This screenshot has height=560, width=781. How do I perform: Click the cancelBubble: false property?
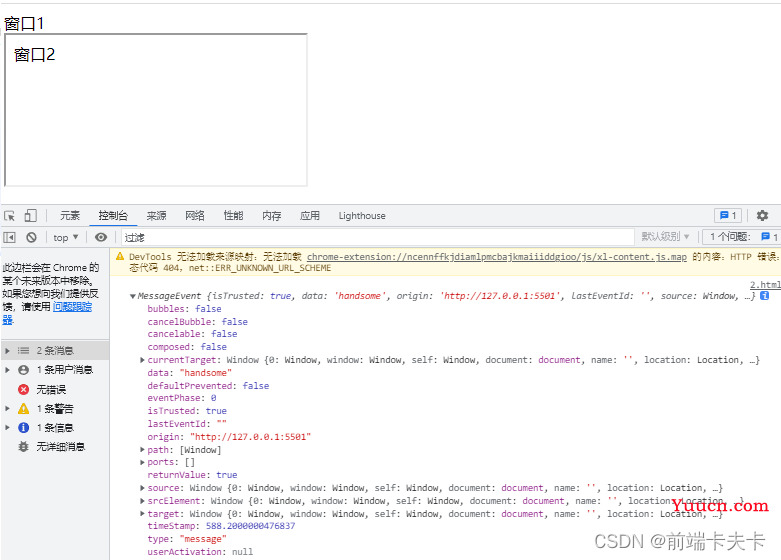197,321
